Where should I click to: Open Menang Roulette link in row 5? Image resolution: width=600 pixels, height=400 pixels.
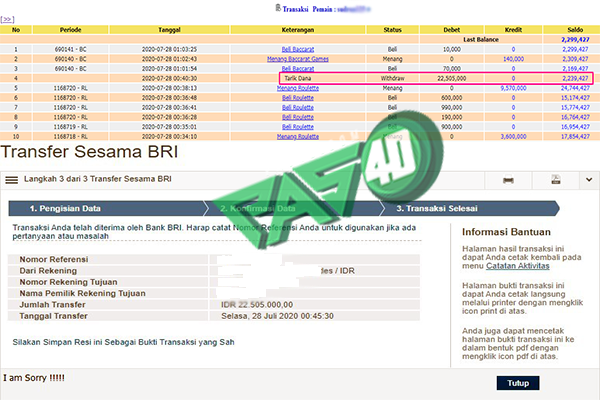click(x=298, y=88)
